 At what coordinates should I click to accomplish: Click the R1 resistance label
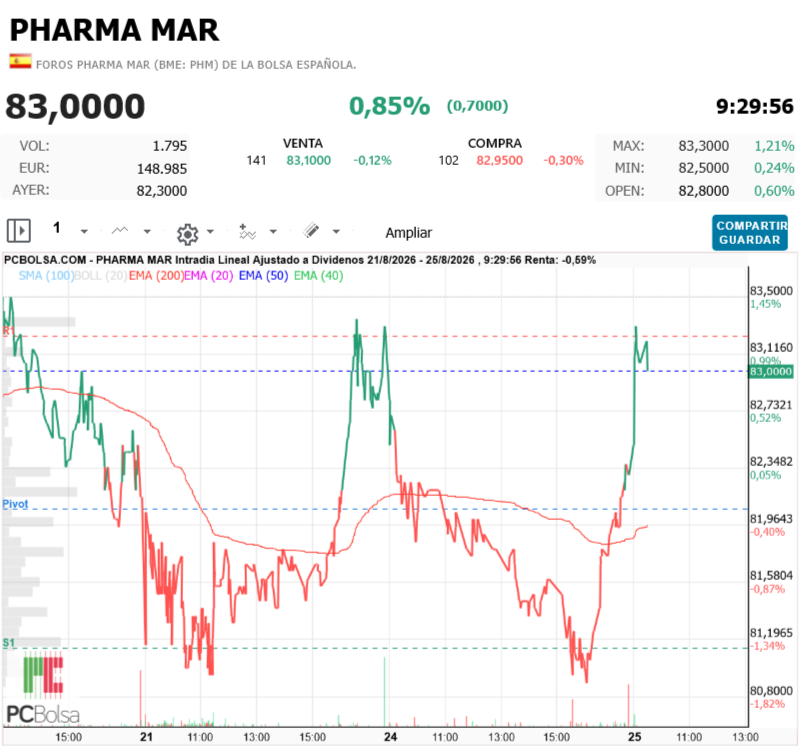(8, 330)
